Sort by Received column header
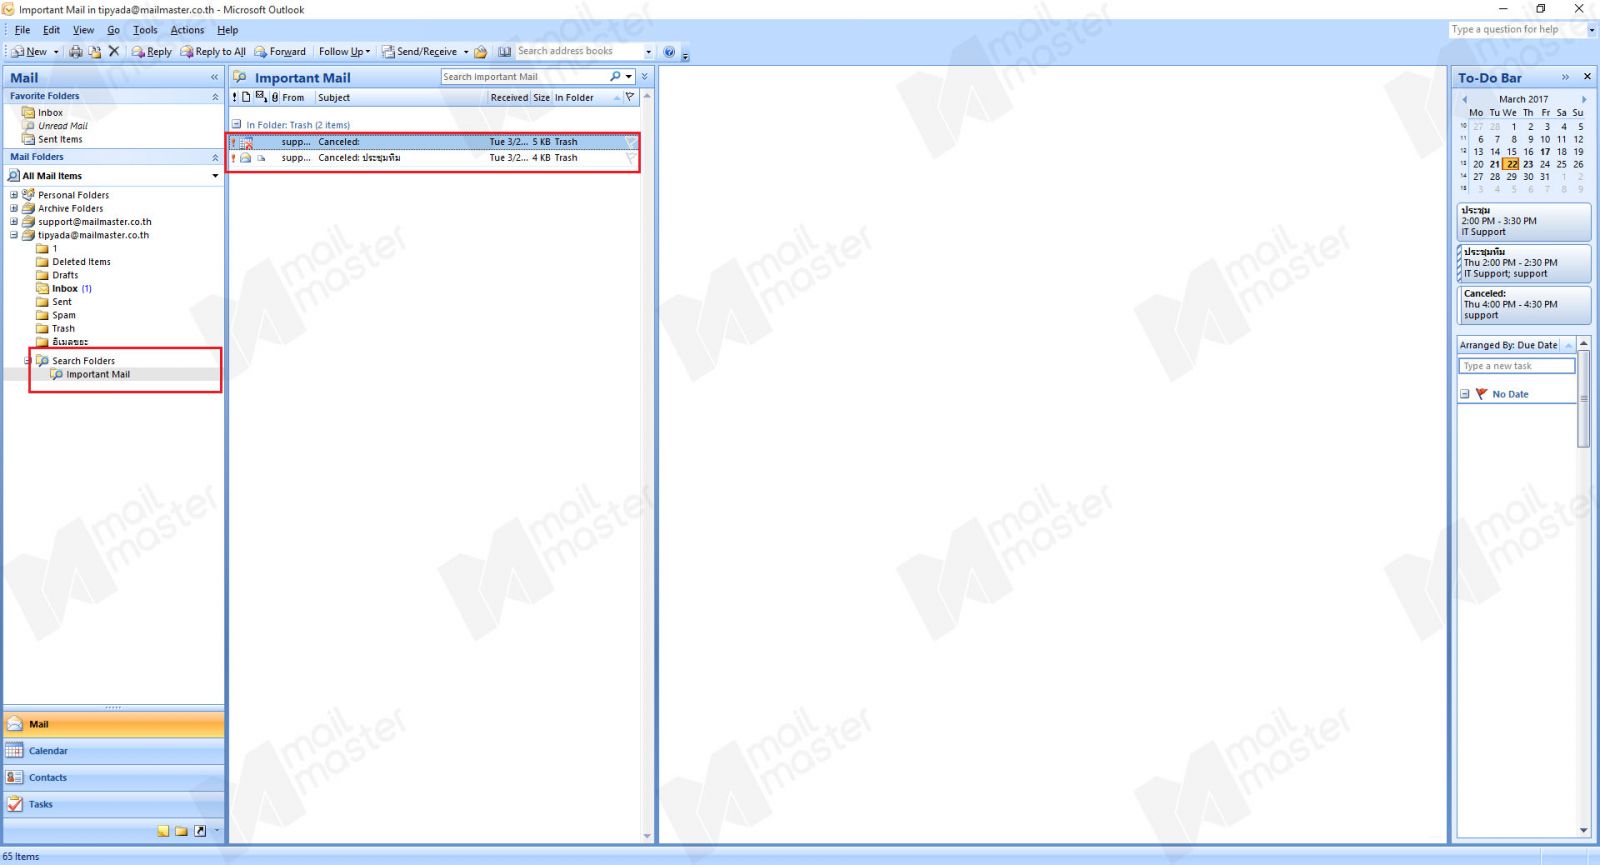This screenshot has height=865, width=1600. tap(509, 98)
